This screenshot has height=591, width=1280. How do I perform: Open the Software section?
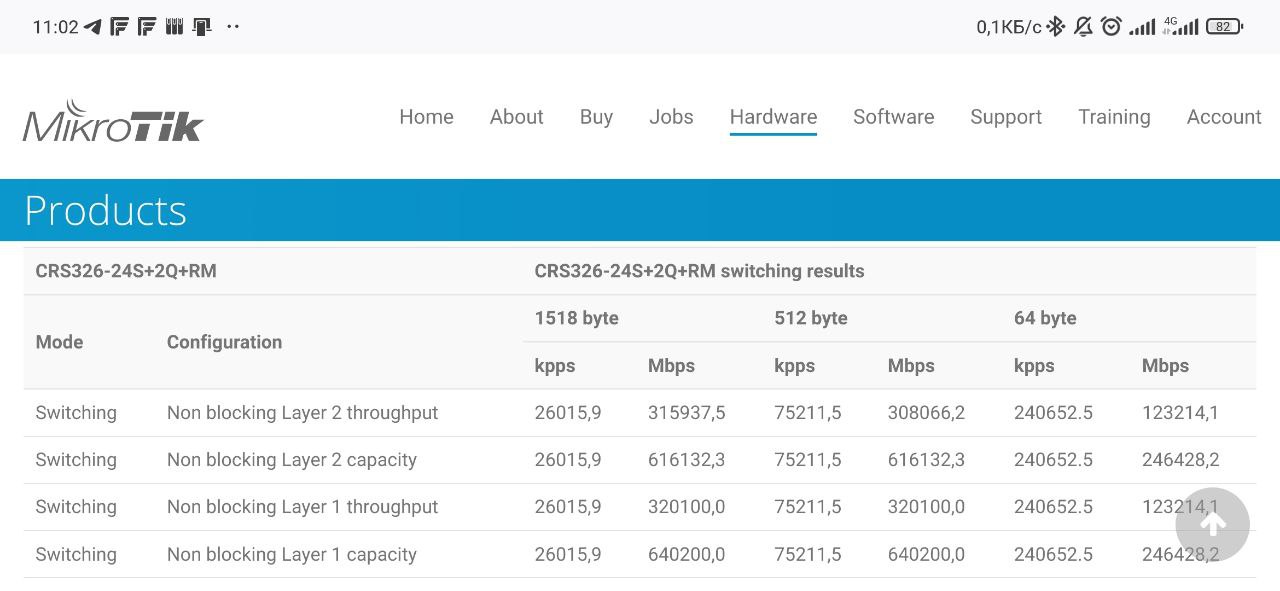tap(893, 117)
